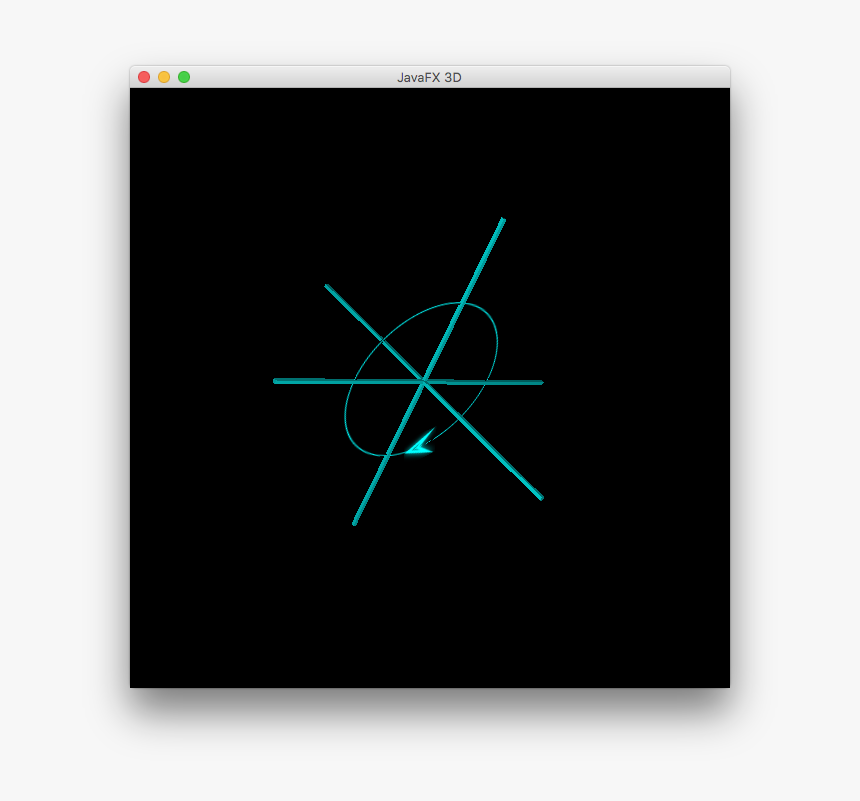
Task: Click the lower-right tip of the diagonal axis
Action: (x=540, y=497)
